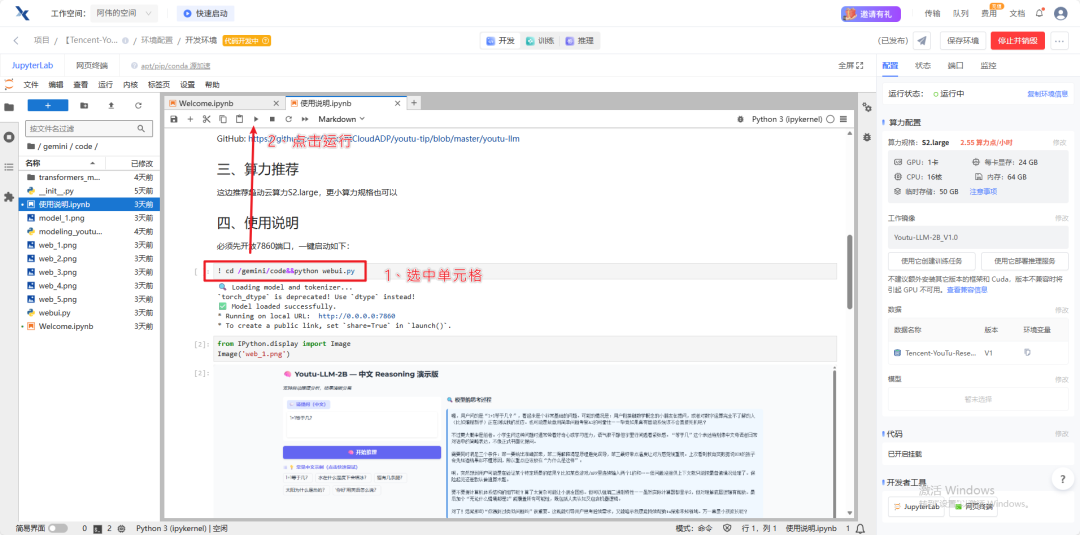Image resolution: width=1080 pixels, height=535 pixels.
Task: Click the http://0.0.0.0:7860 local URL link
Action: pyautogui.click(x=357, y=316)
